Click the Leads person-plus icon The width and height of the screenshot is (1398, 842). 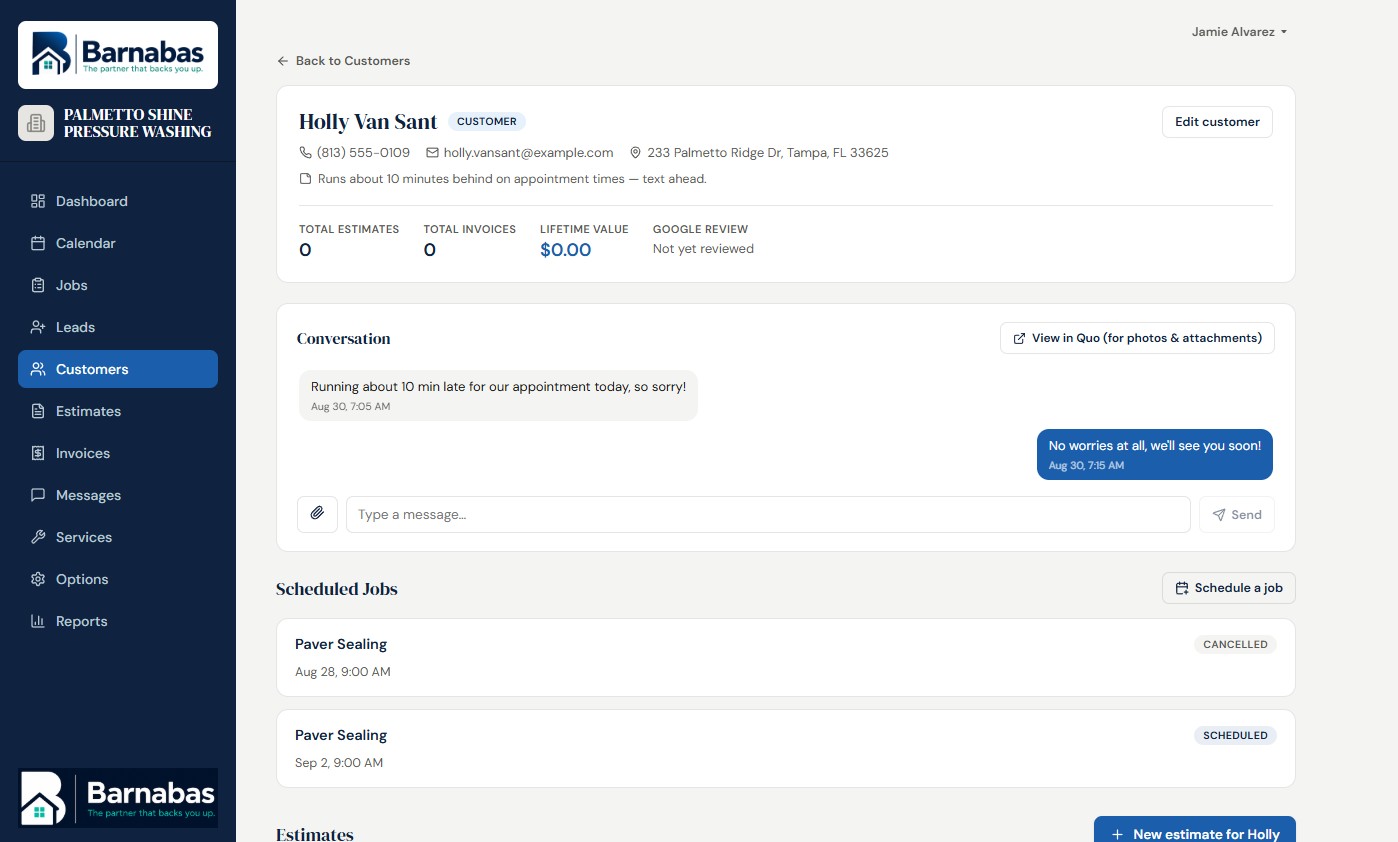coord(38,327)
